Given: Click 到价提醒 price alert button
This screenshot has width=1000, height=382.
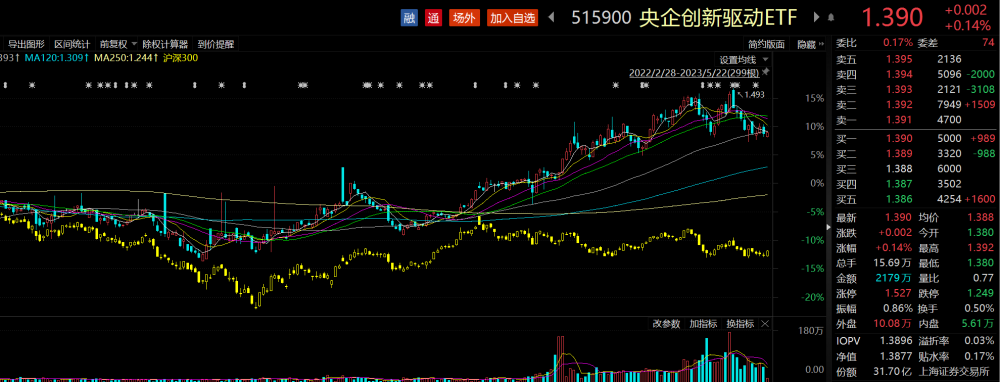Looking at the screenshot, I should pos(216,45).
